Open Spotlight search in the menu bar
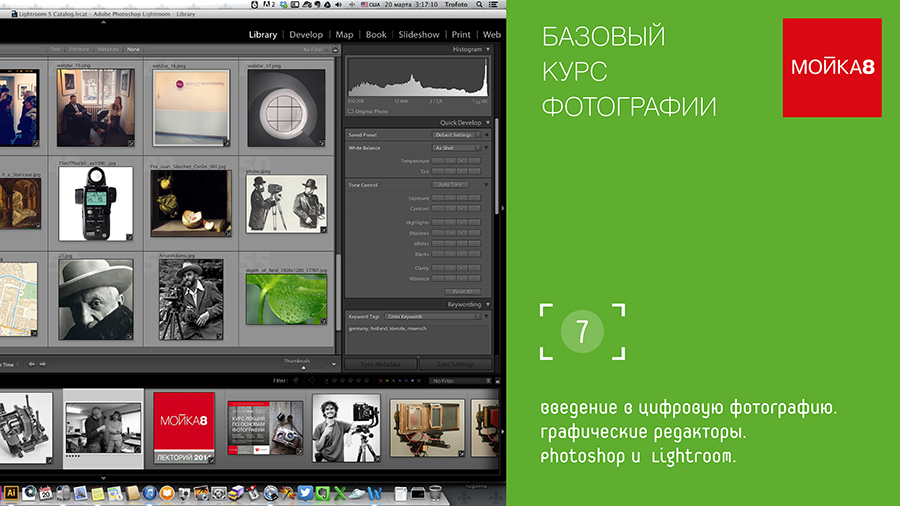900x506 pixels. (x=479, y=4)
